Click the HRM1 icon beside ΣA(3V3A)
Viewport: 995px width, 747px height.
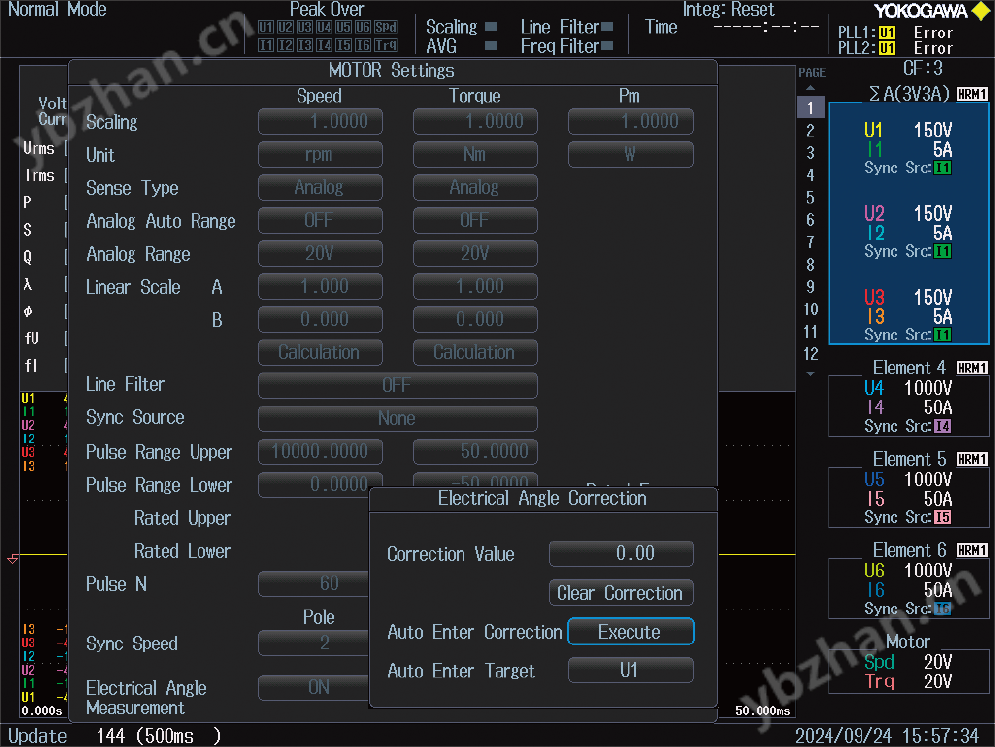(971, 93)
